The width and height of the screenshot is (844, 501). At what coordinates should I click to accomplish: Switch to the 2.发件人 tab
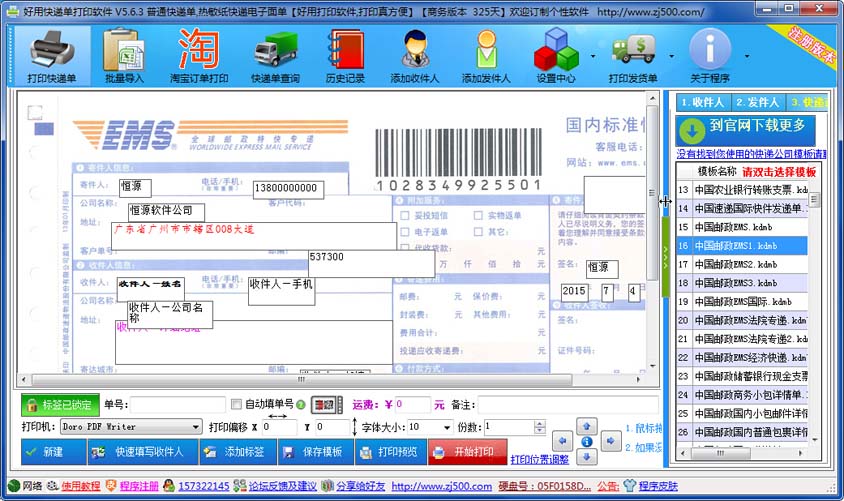point(757,102)
